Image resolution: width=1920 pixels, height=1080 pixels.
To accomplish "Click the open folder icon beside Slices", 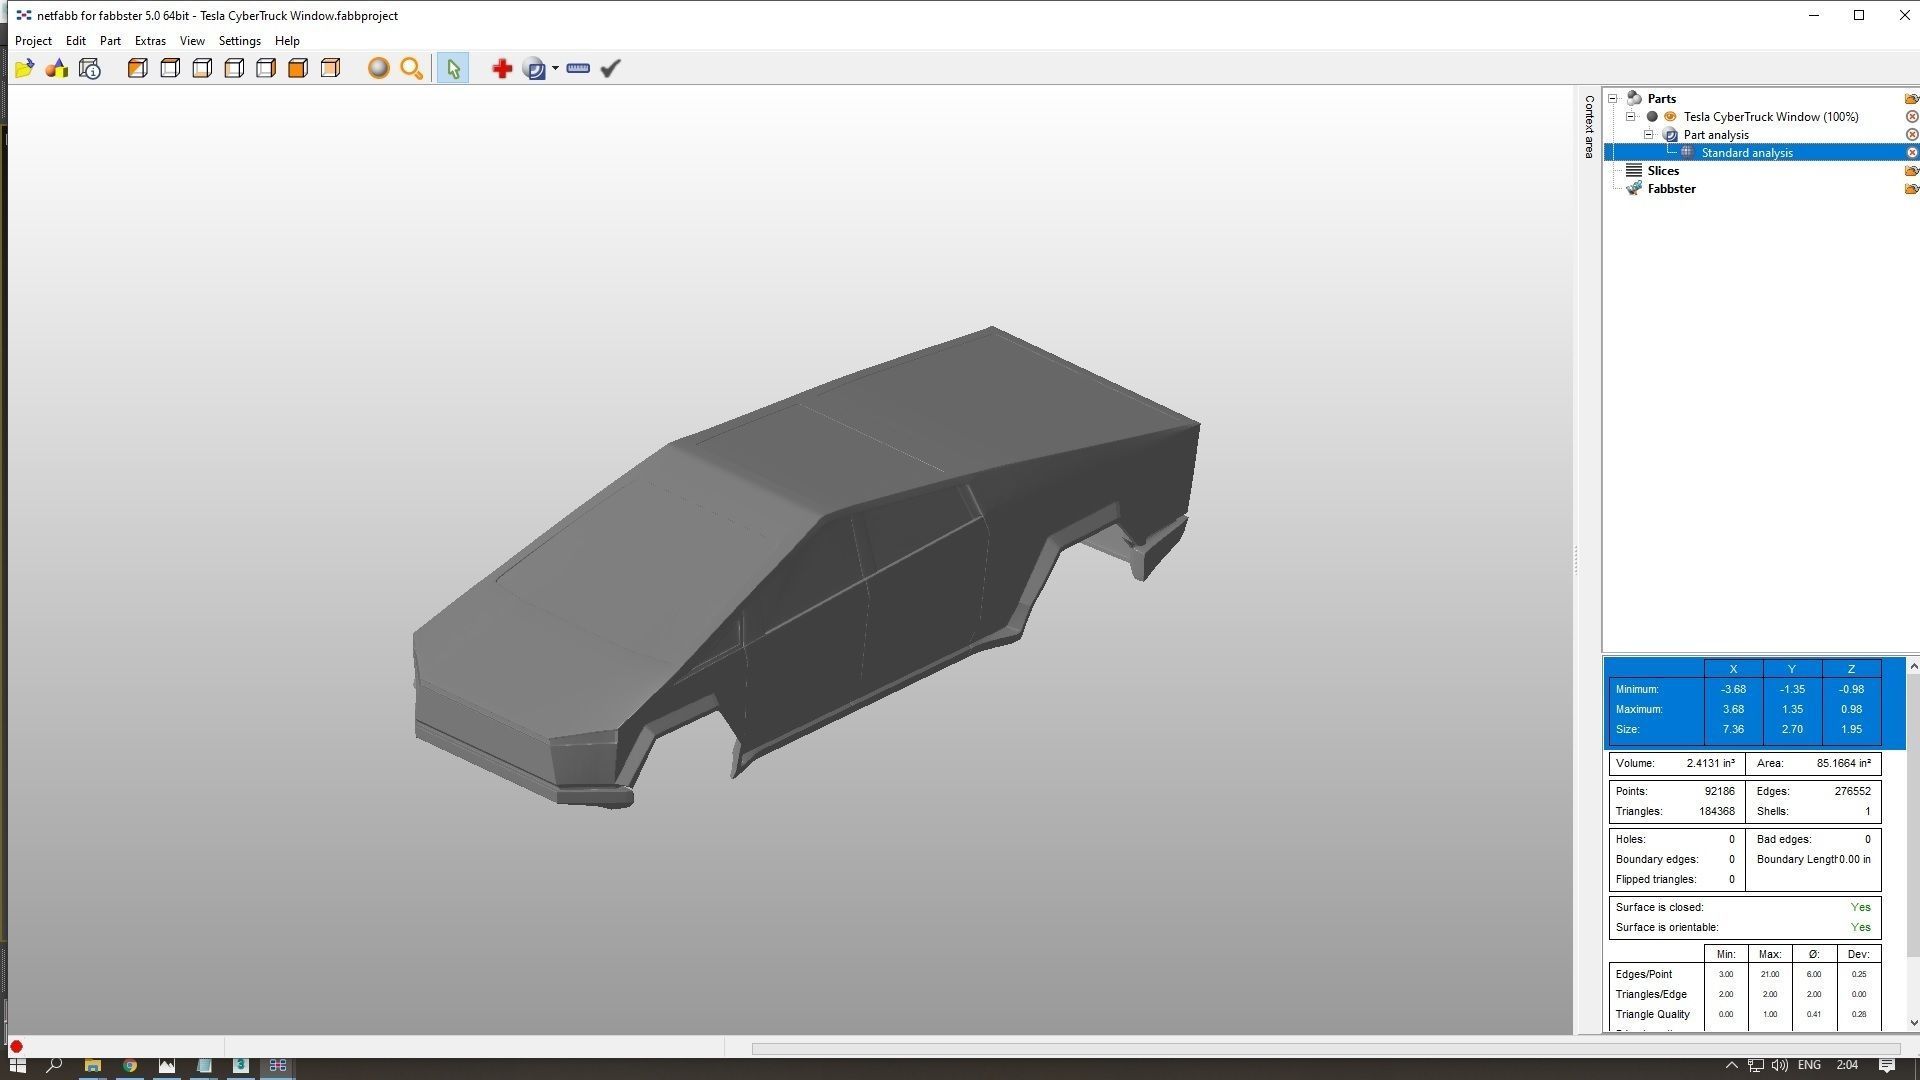I will [1911, 171].
